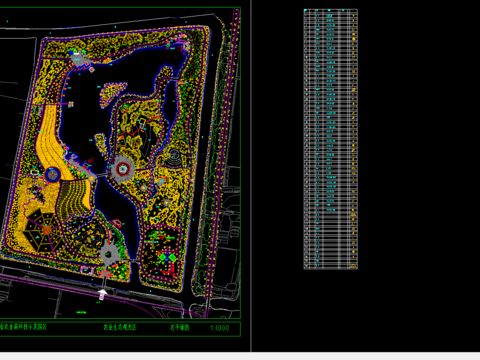Click the striped terraced field

[x=73, y=197]
